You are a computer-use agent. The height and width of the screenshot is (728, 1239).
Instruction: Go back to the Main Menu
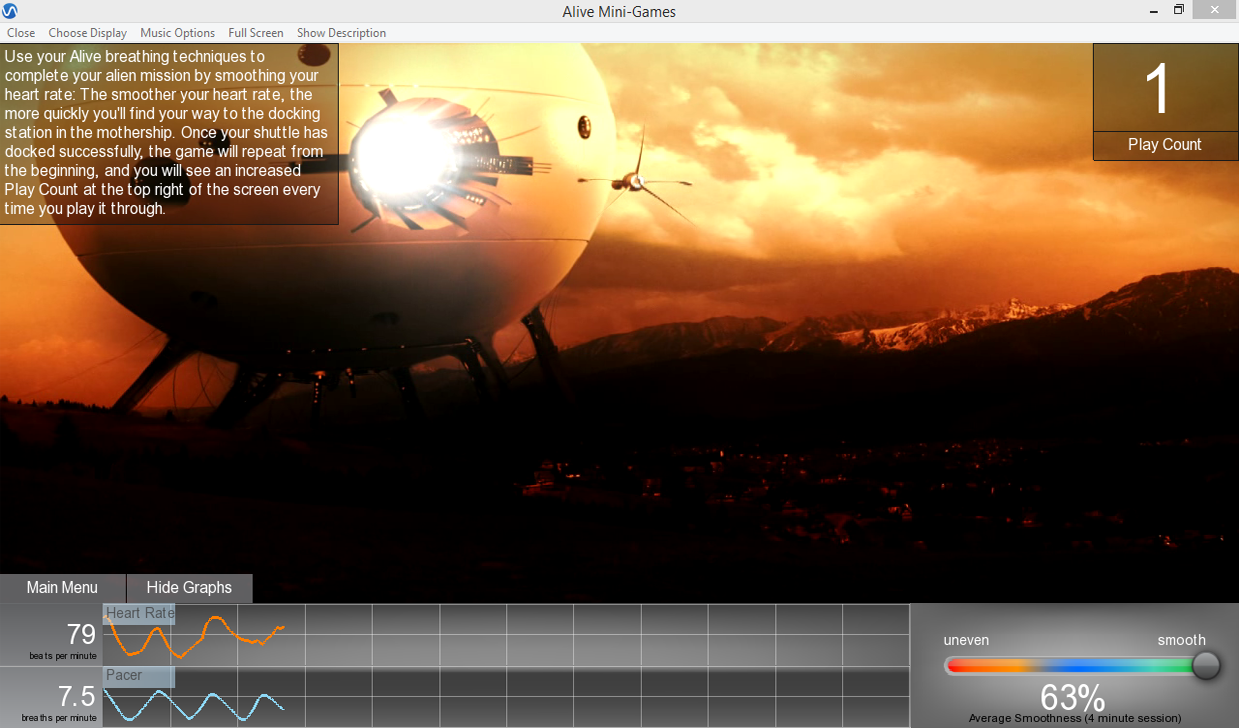coord(62,588)
